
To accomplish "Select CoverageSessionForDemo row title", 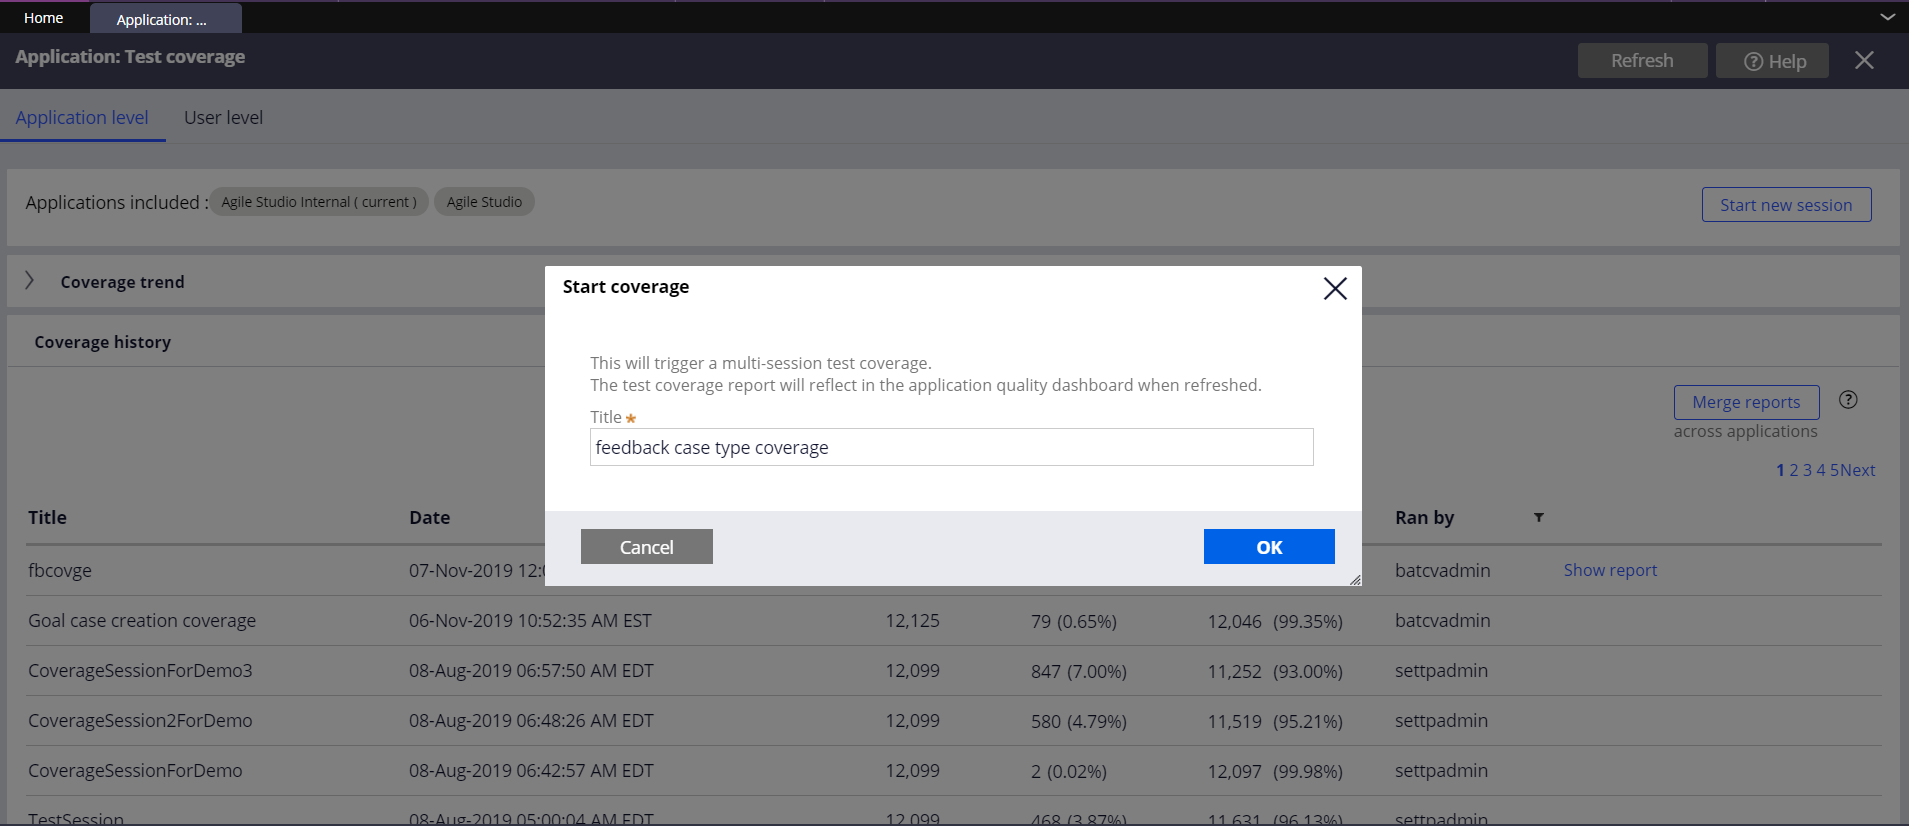I will point(135,771).
